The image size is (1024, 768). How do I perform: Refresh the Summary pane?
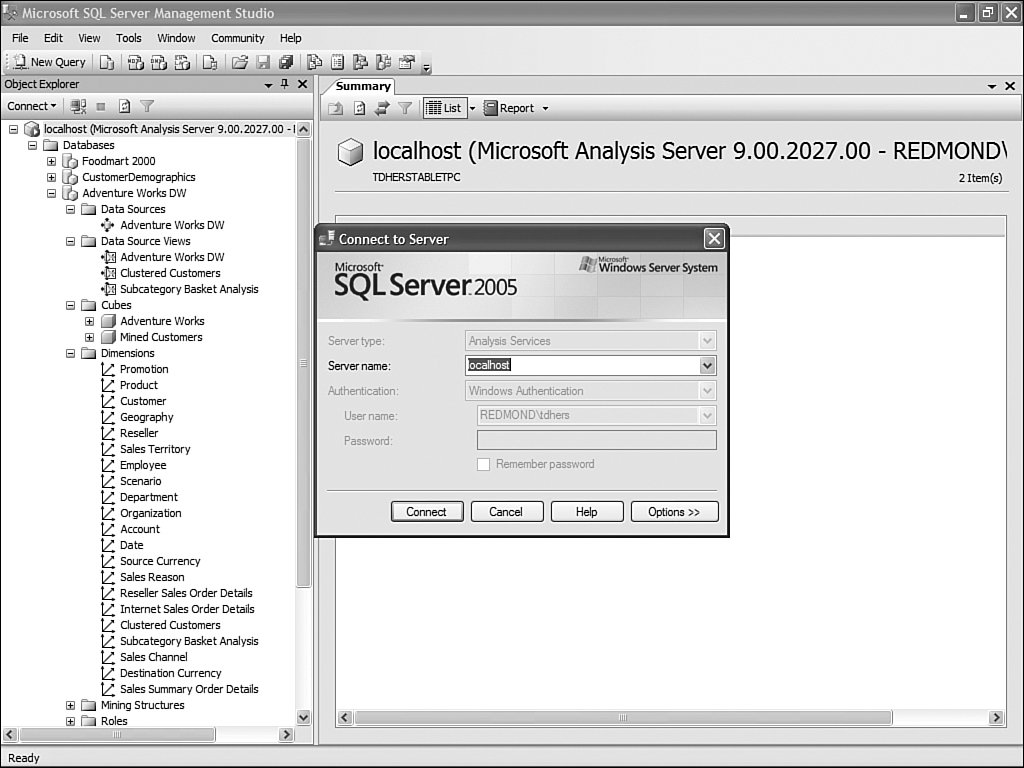[x=359, y=108]
